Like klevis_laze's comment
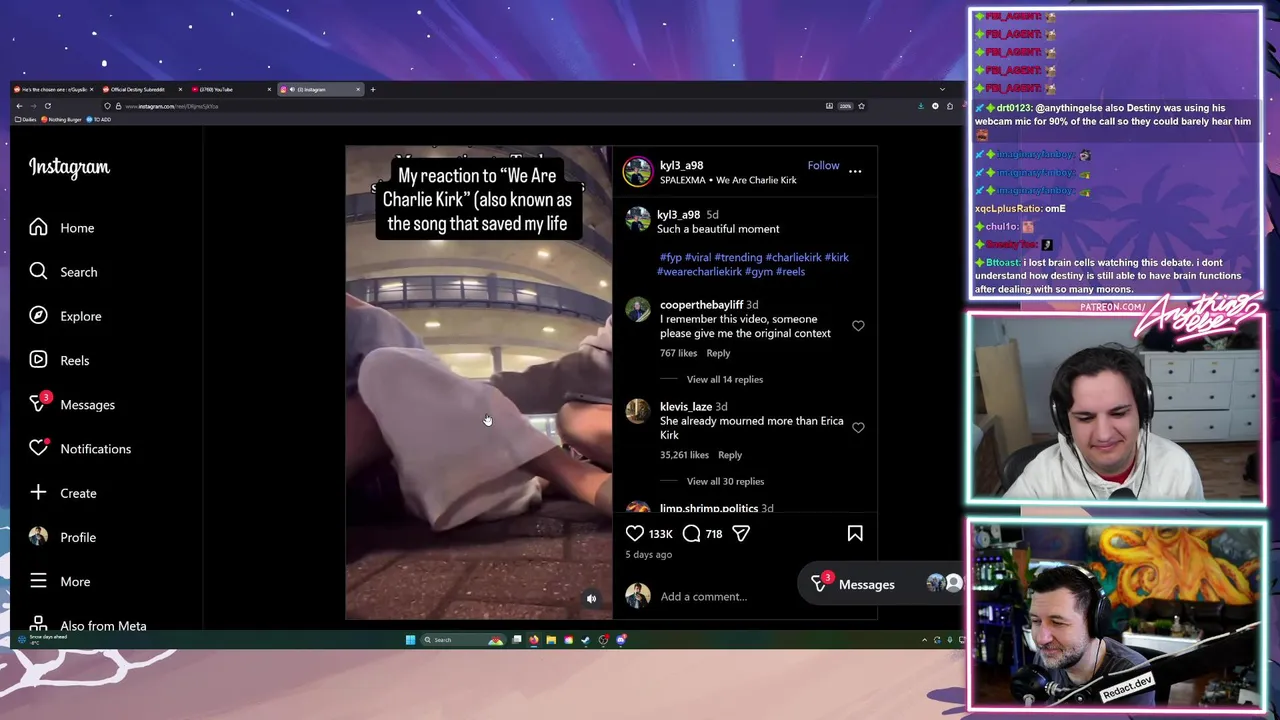The height and width of the screenshot is (720, 1280). click(x=858, y=428)
